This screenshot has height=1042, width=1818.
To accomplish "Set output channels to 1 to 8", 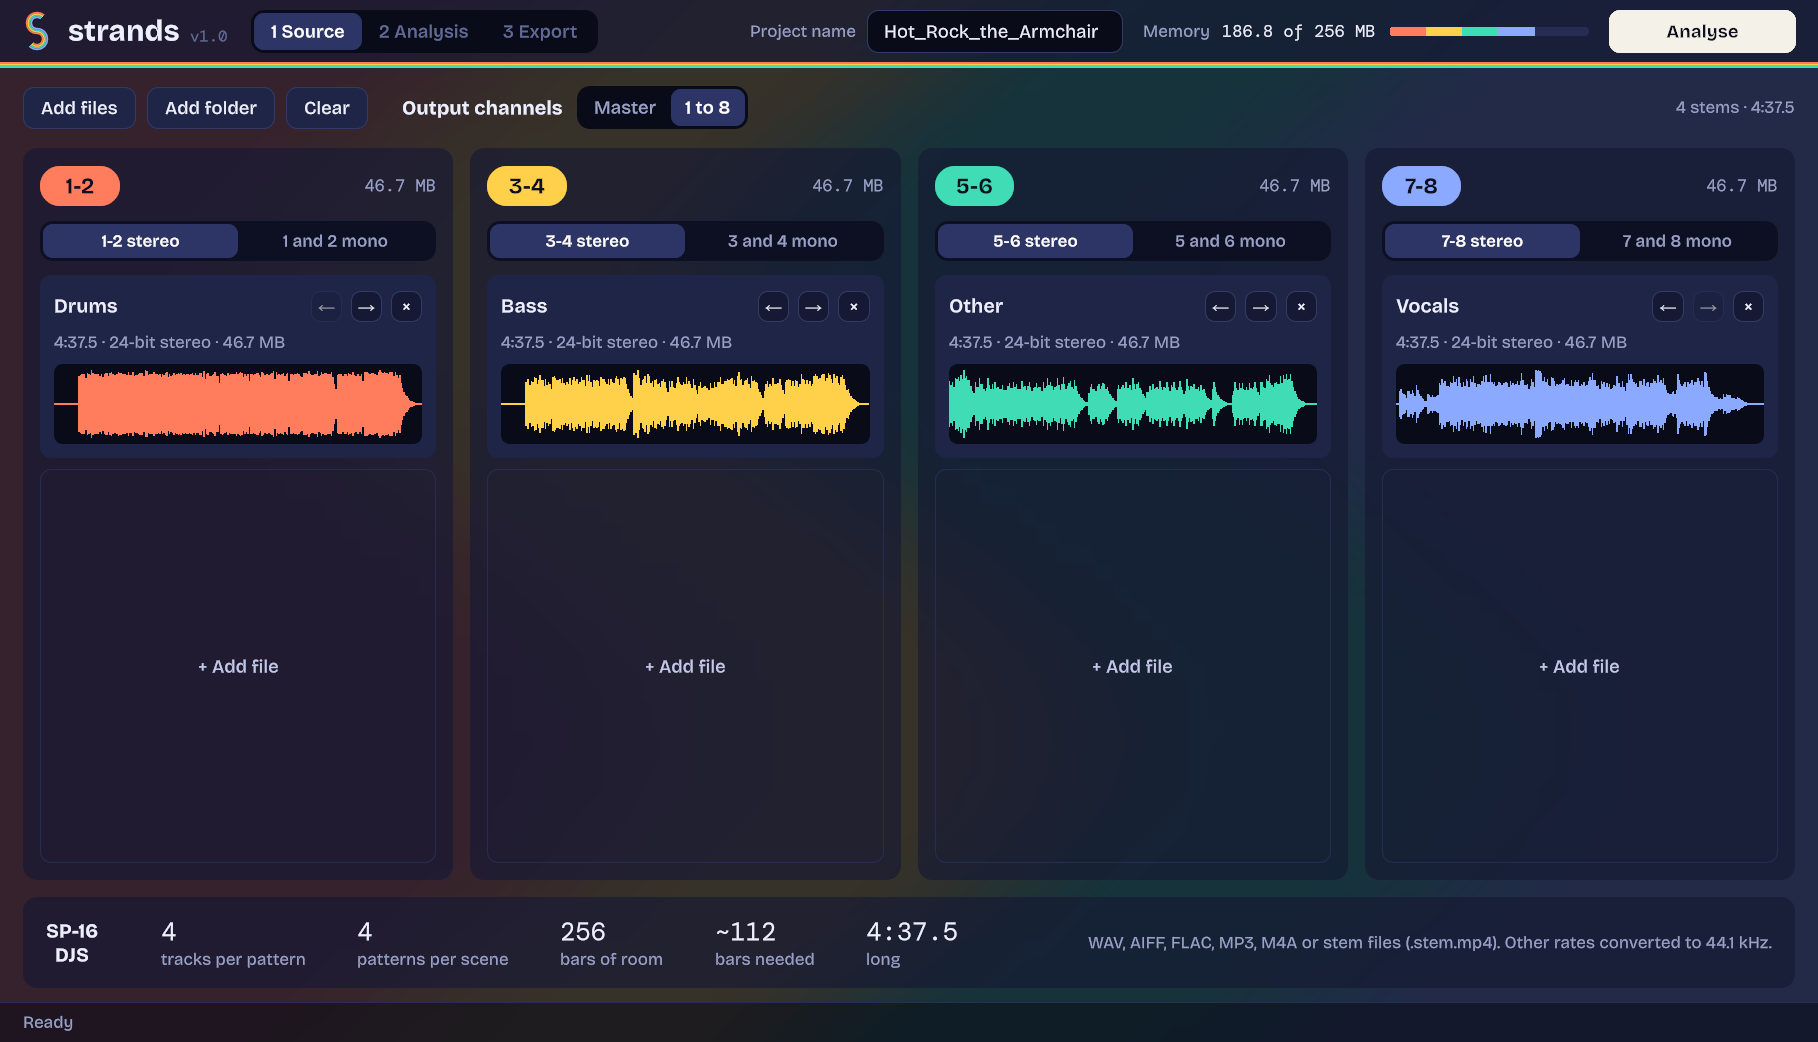I will (707, 108).
